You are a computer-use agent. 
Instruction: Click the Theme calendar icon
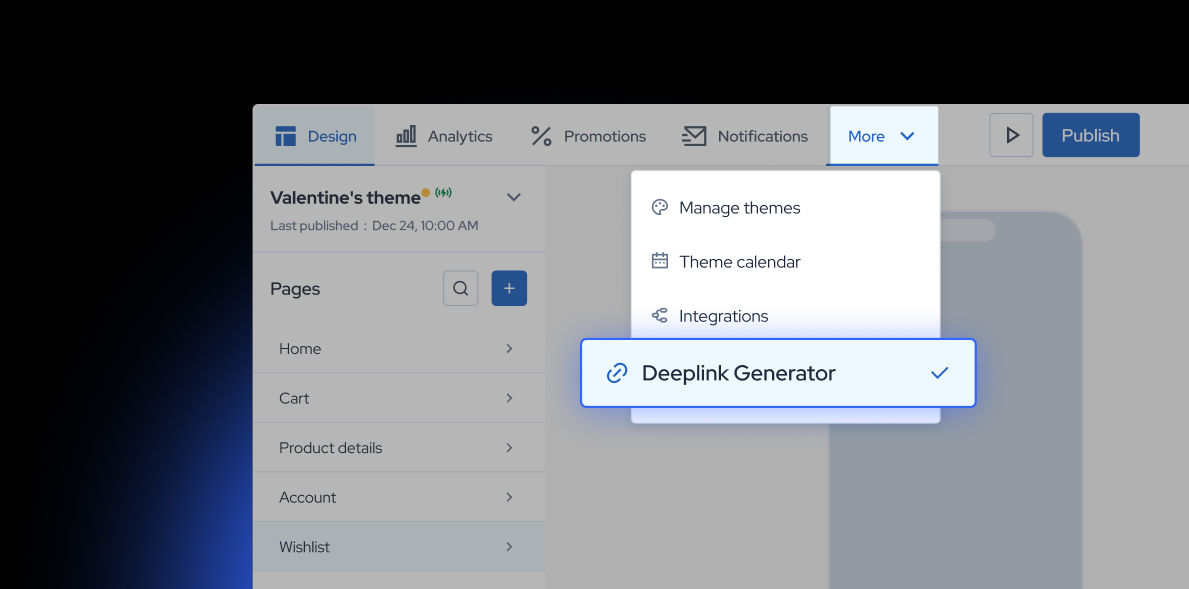(660, 261)
